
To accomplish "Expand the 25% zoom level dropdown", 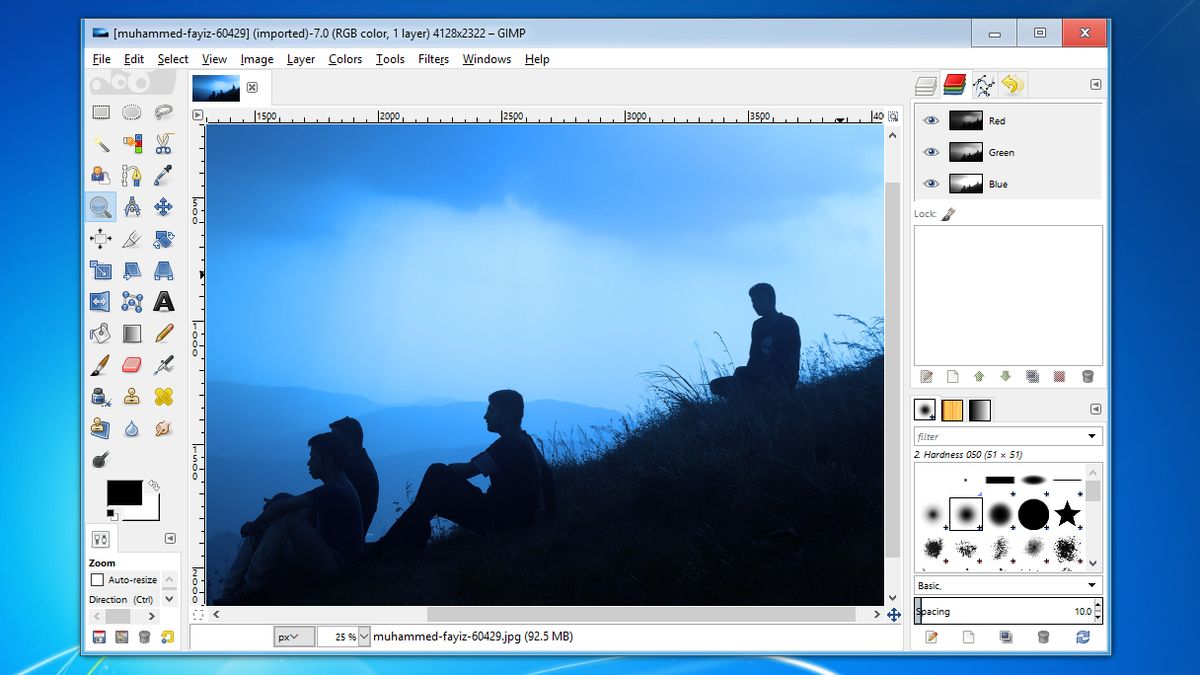I will tap(363, 636).
